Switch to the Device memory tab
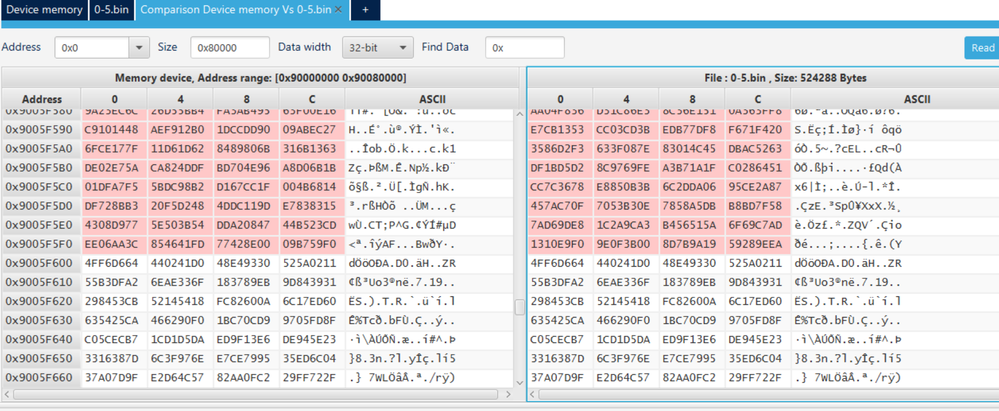 coord(44,10)
